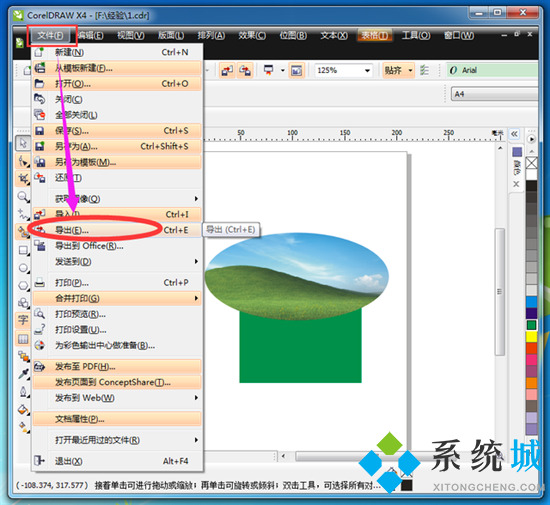Pick the yellow swatch in palette

[x=531, y=337]
